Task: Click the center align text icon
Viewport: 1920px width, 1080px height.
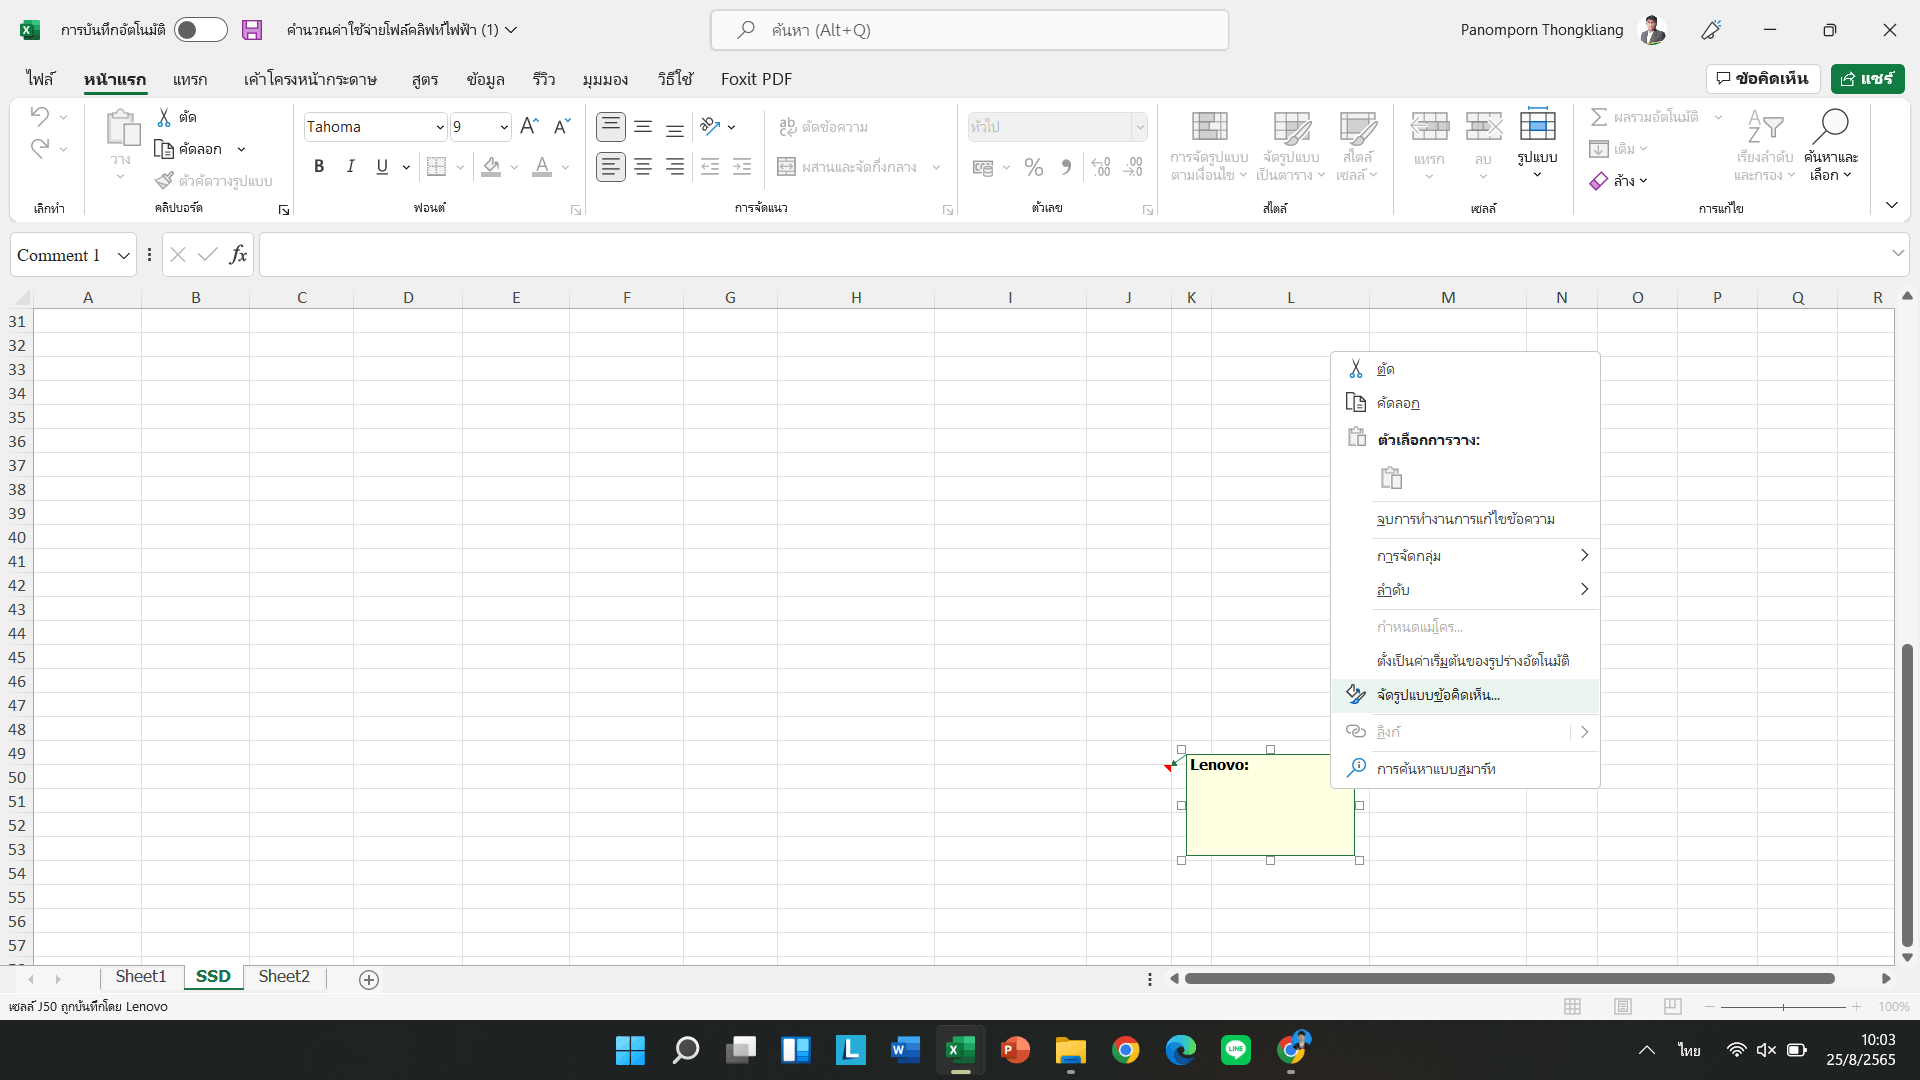Action: (x=643, y=167)
